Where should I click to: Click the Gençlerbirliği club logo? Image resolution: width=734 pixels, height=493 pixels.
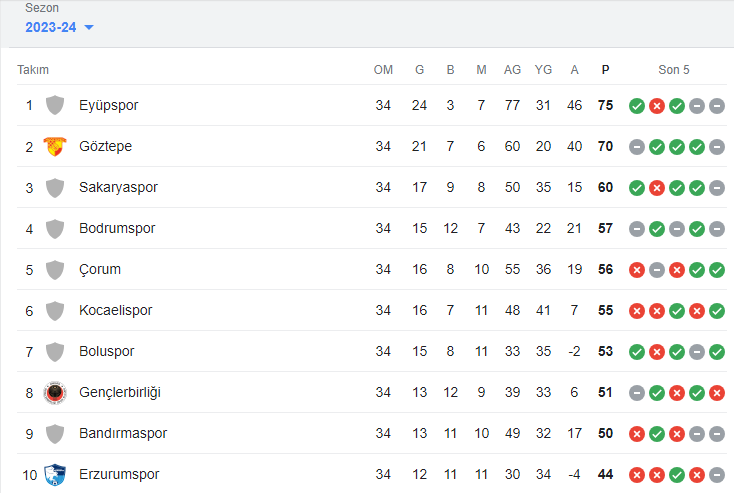pyautogui.click(x=55, y=392)
